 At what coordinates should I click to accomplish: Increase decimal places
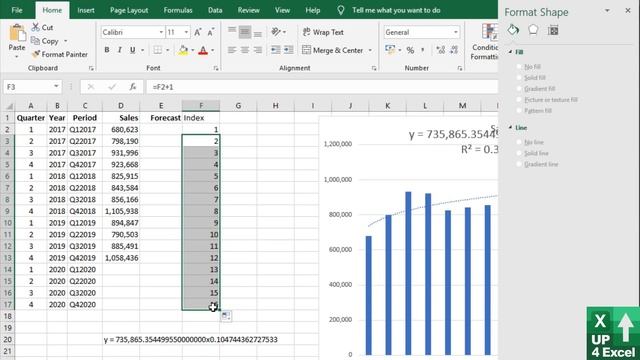(x=440, y=50)
